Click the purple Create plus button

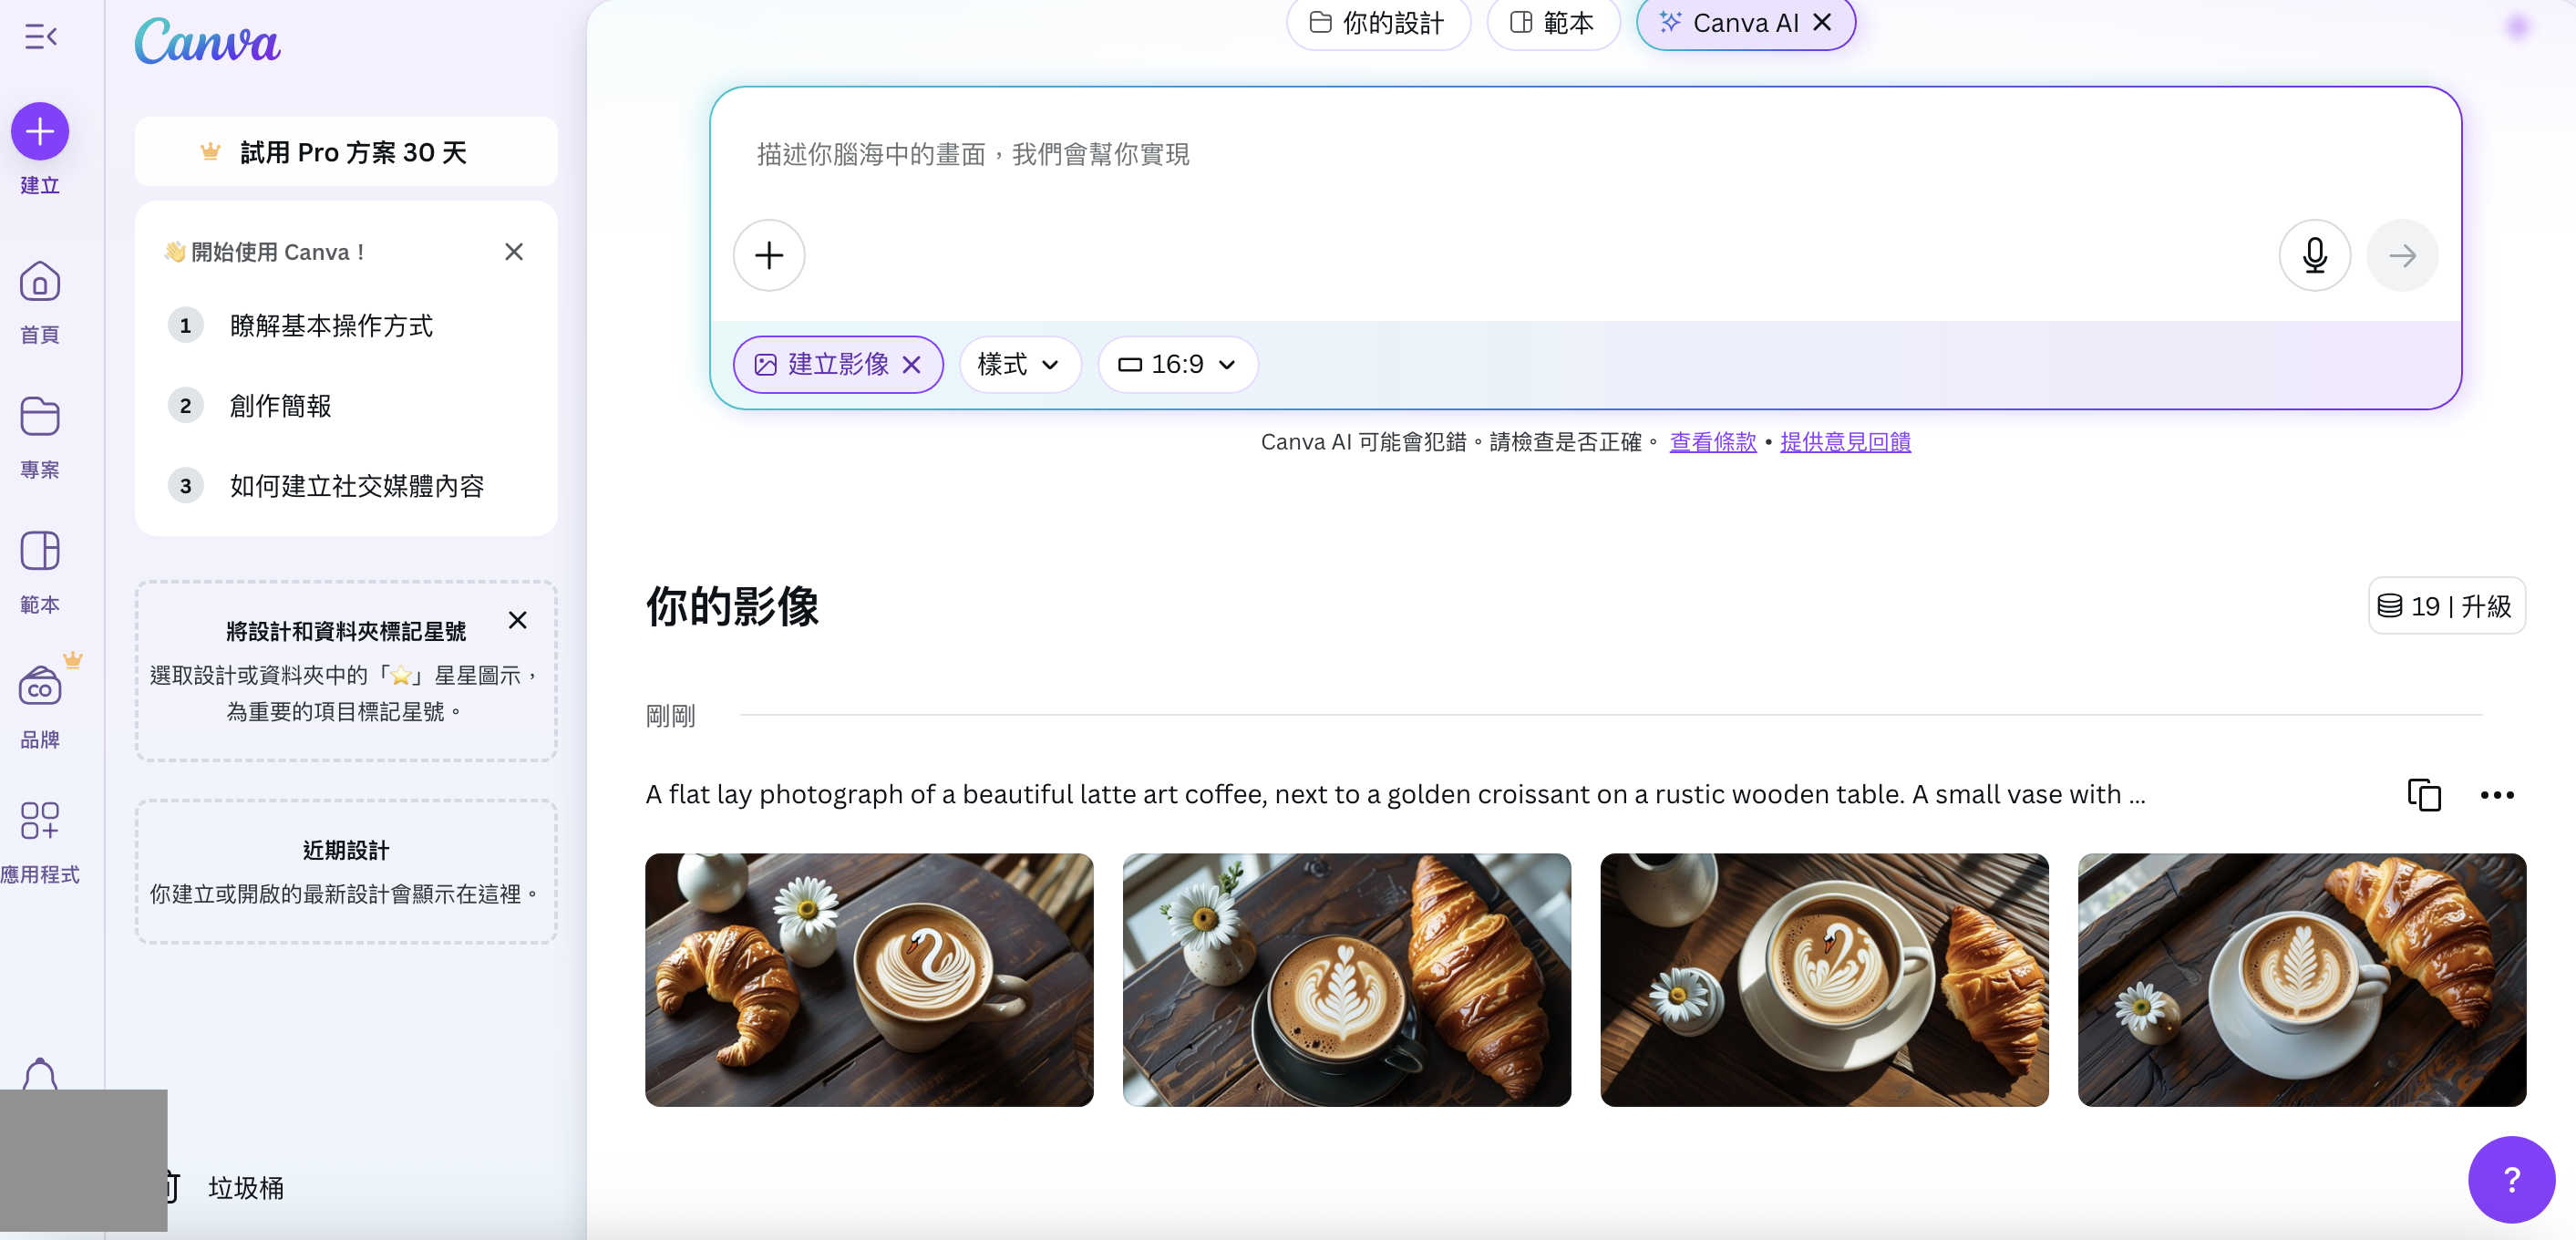pyautogui.click(x=40, y=131)
